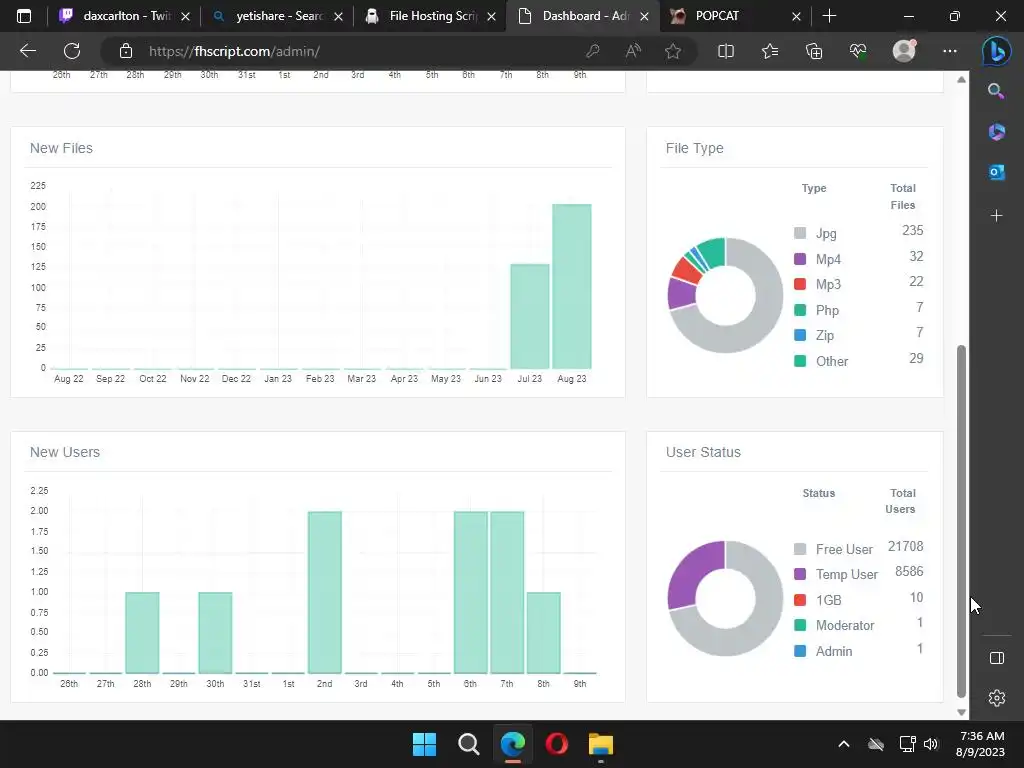This screenshot has width=1024, height=768.
Task: Toggle Mp4 purple legend swatch
Action: [x=800, y=259]
